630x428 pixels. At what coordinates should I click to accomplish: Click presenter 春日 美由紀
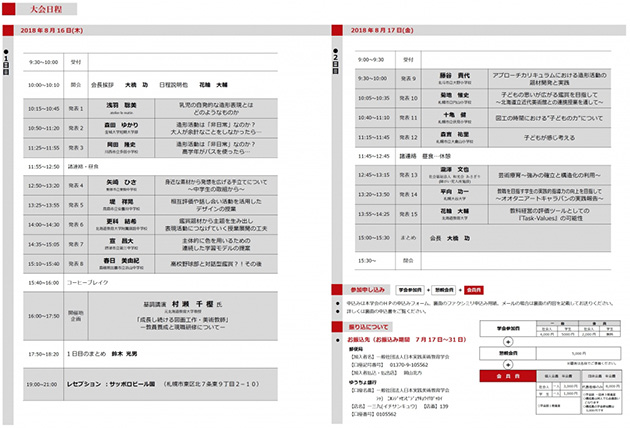121,261
